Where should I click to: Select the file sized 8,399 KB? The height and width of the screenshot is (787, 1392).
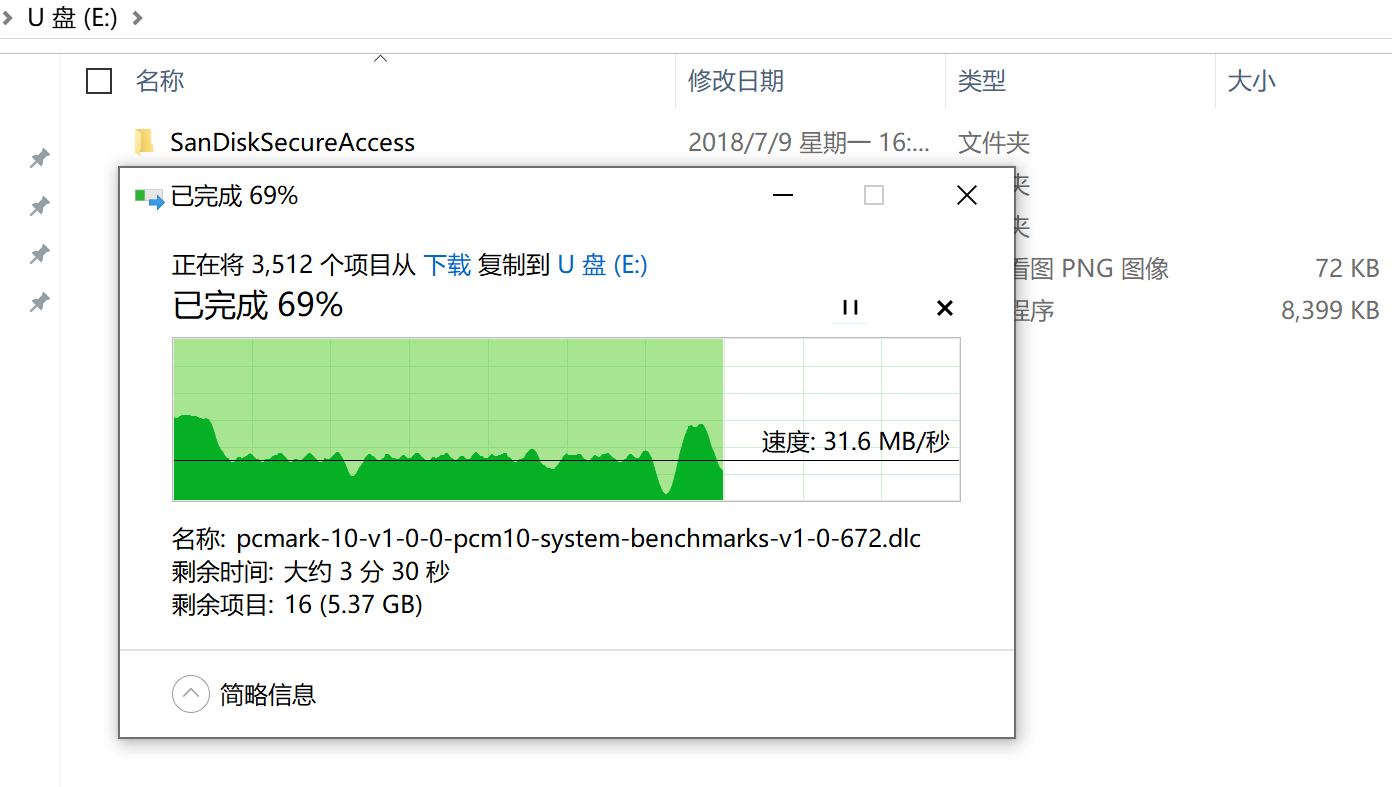[x=1329, y=311]
